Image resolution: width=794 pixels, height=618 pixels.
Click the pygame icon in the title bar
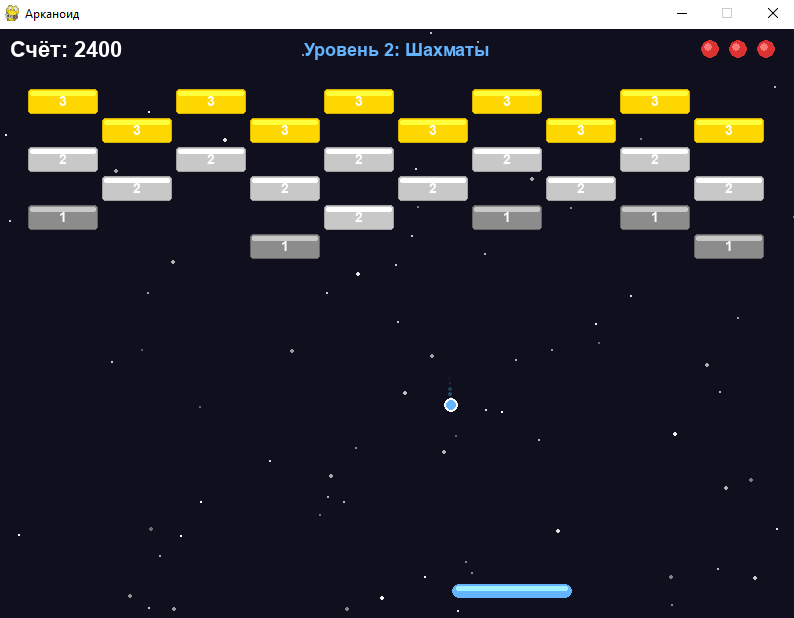pyautogui.click(x=12, y=14)
